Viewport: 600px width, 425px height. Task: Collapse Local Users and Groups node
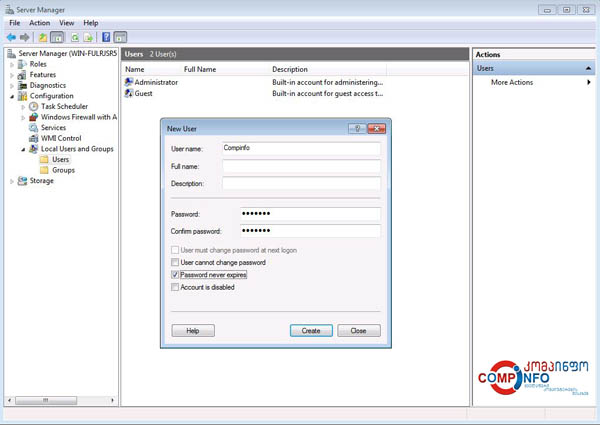(x=23, y=150)
